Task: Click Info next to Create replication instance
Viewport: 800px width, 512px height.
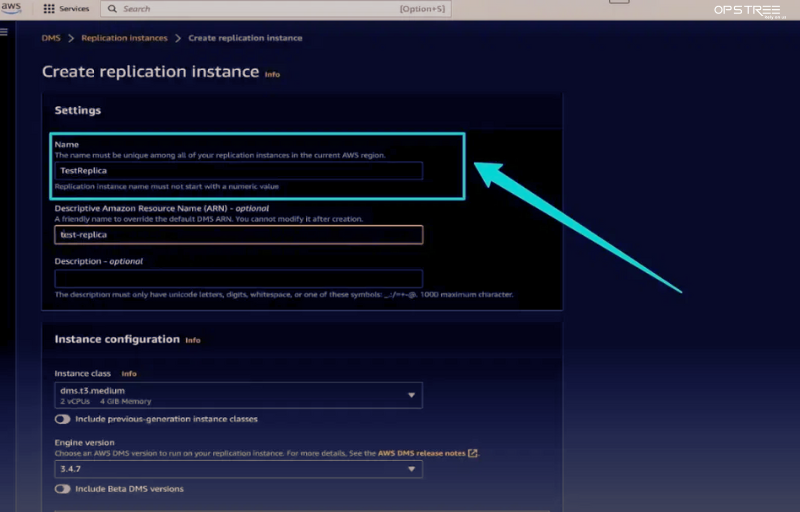Action: pyautogui.click(x=272, y=74)
